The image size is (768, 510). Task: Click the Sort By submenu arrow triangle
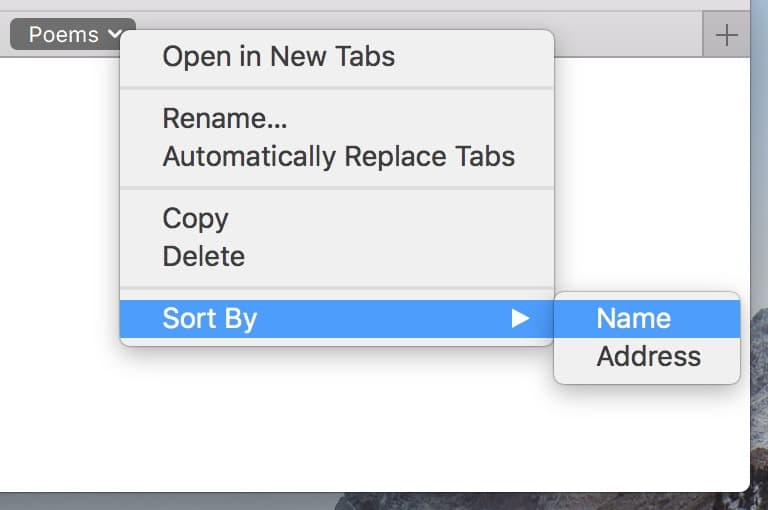(x=519, y=319)
